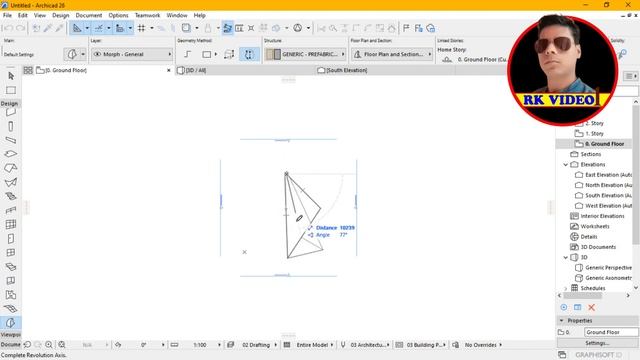Select the Window tool in the toolbox

(x=11, y=253)
